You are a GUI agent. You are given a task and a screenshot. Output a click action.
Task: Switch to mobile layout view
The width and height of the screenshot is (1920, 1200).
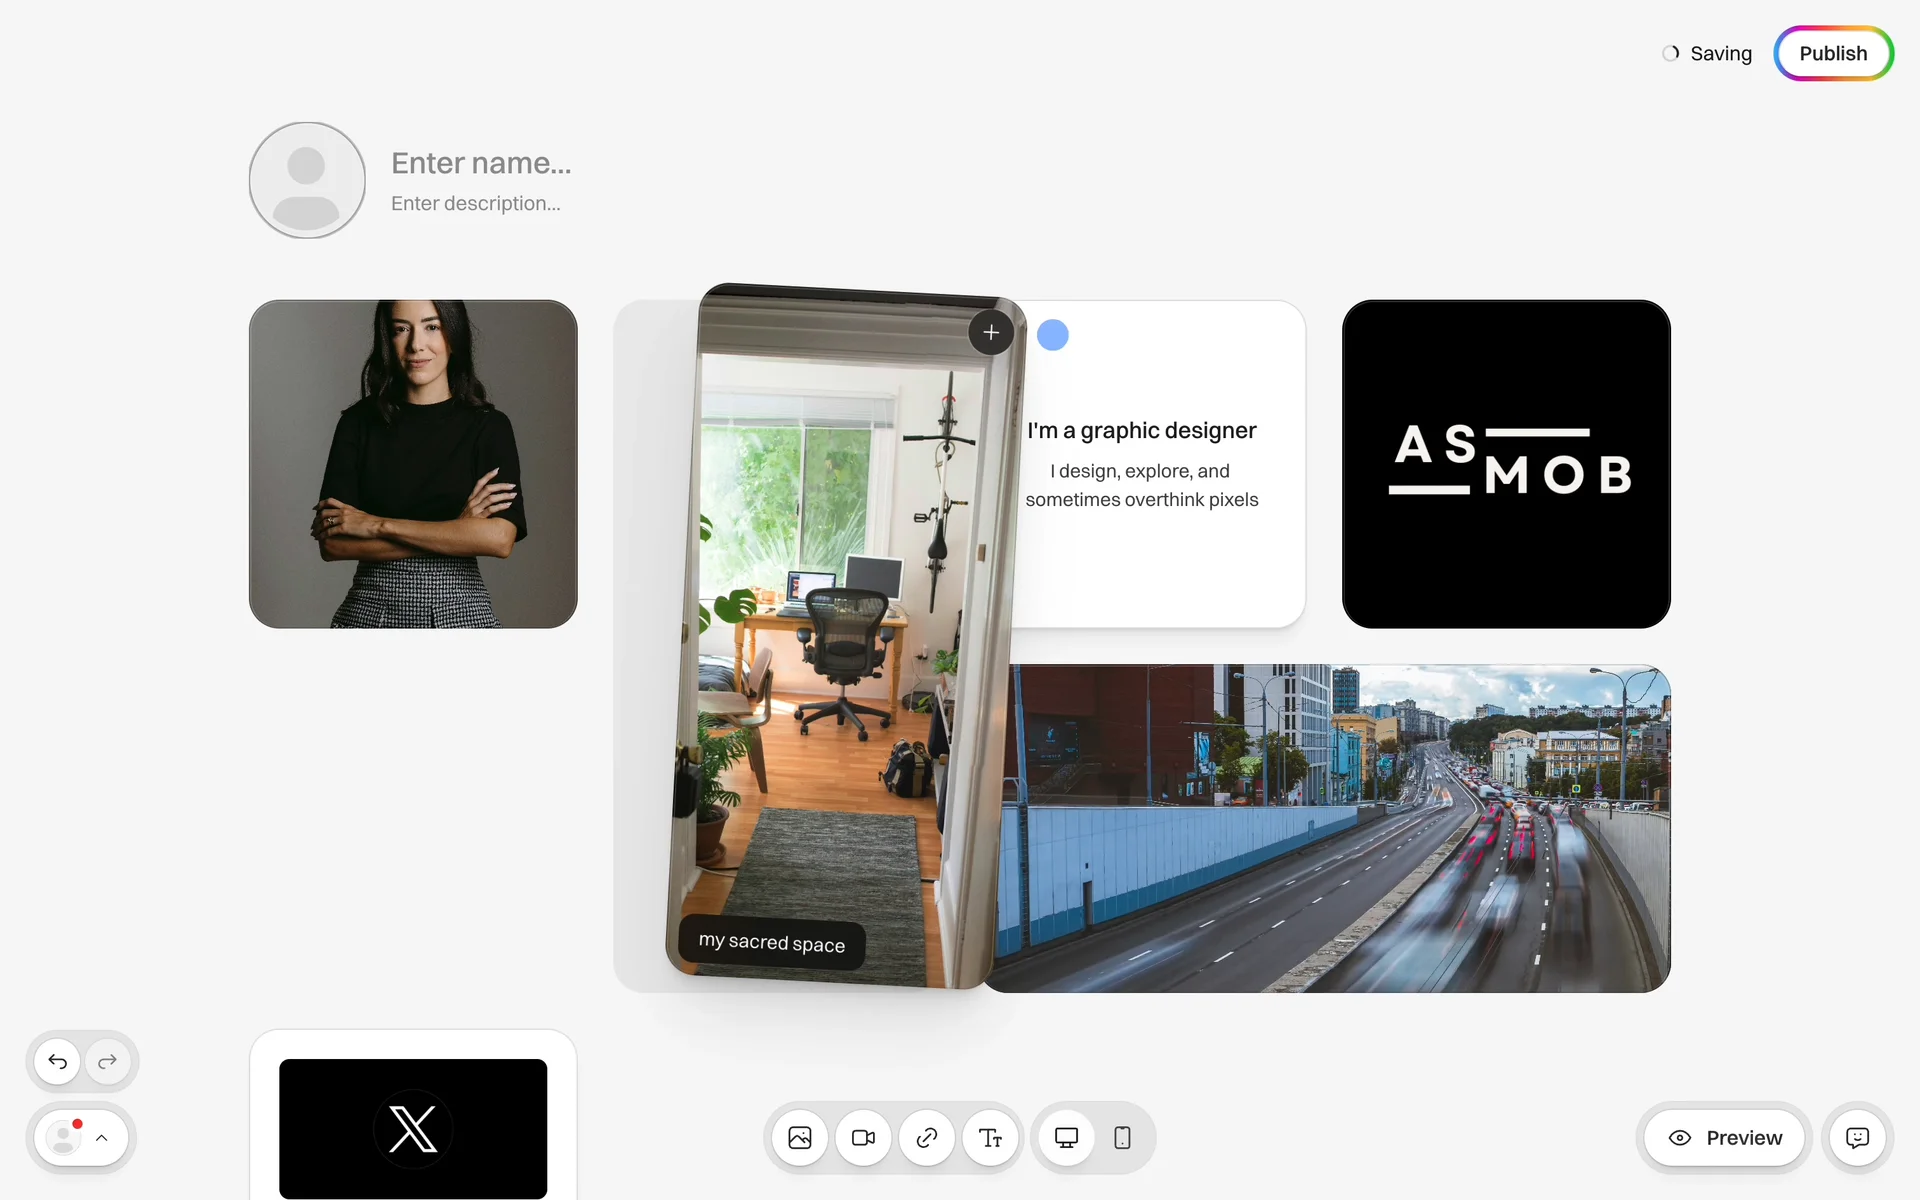pyautogui.click(x=1122, y=1138)
